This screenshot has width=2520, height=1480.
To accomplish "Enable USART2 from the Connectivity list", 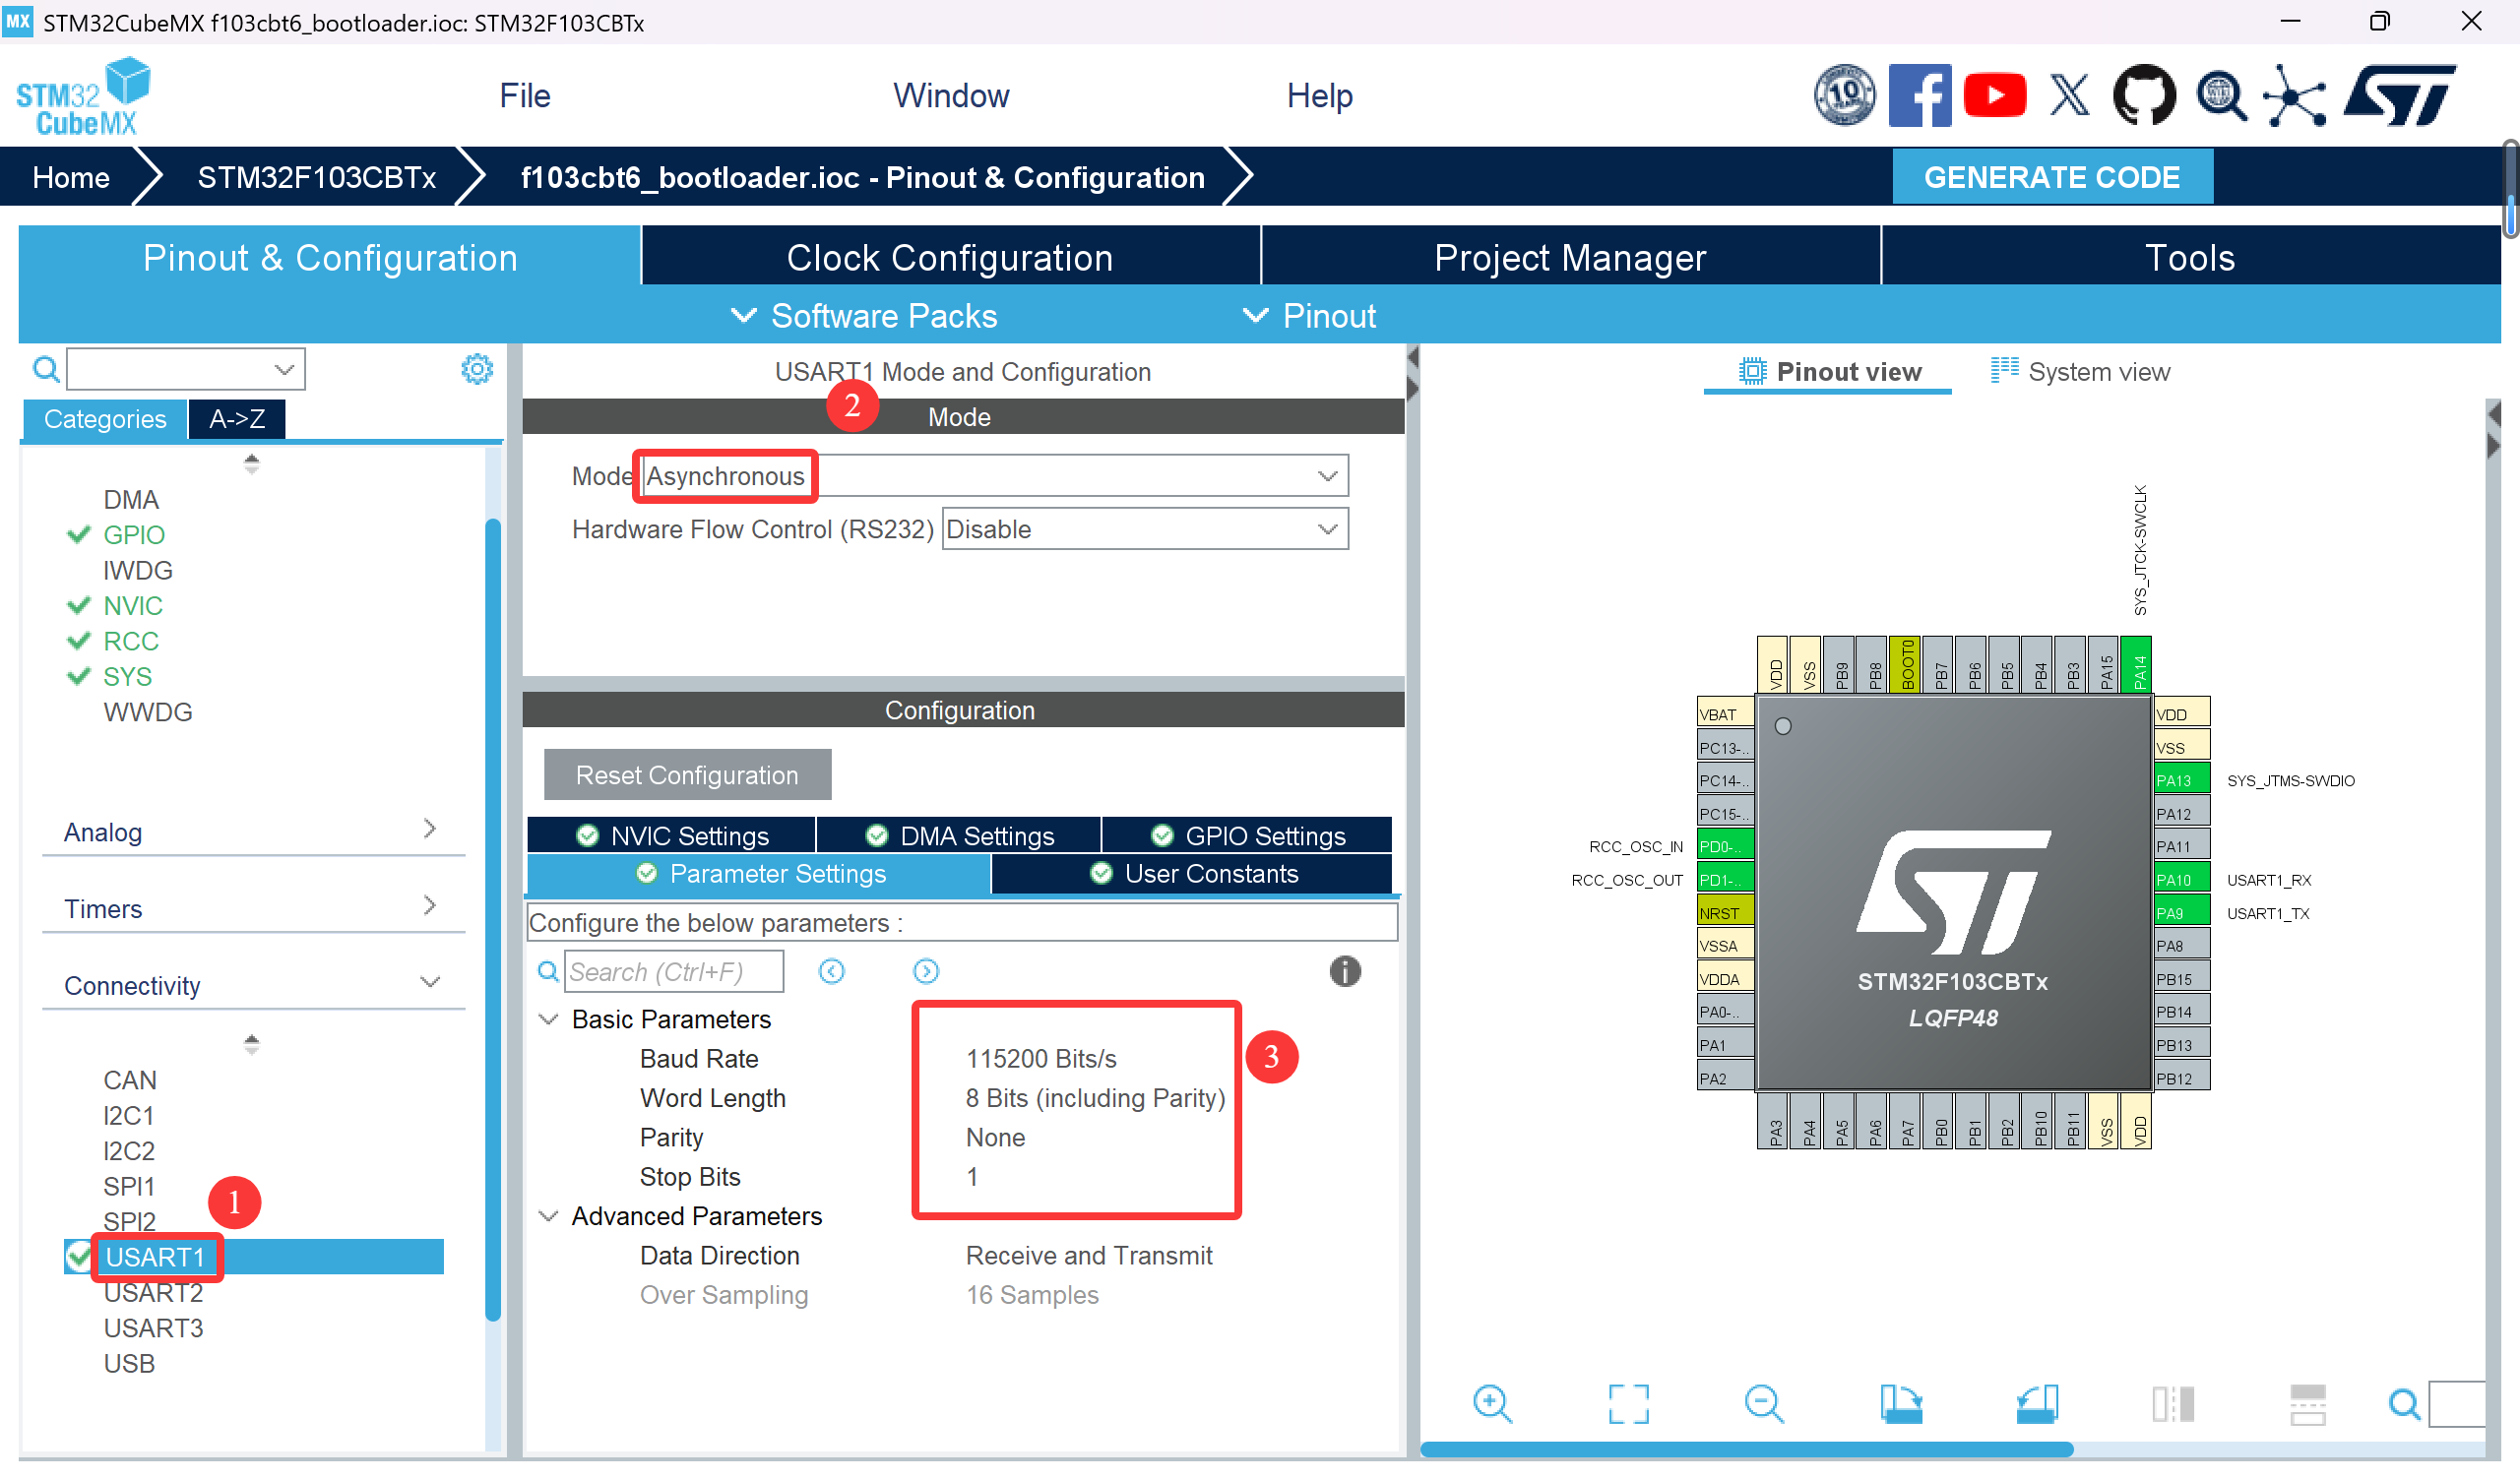I will click(x=155, y=1292).
